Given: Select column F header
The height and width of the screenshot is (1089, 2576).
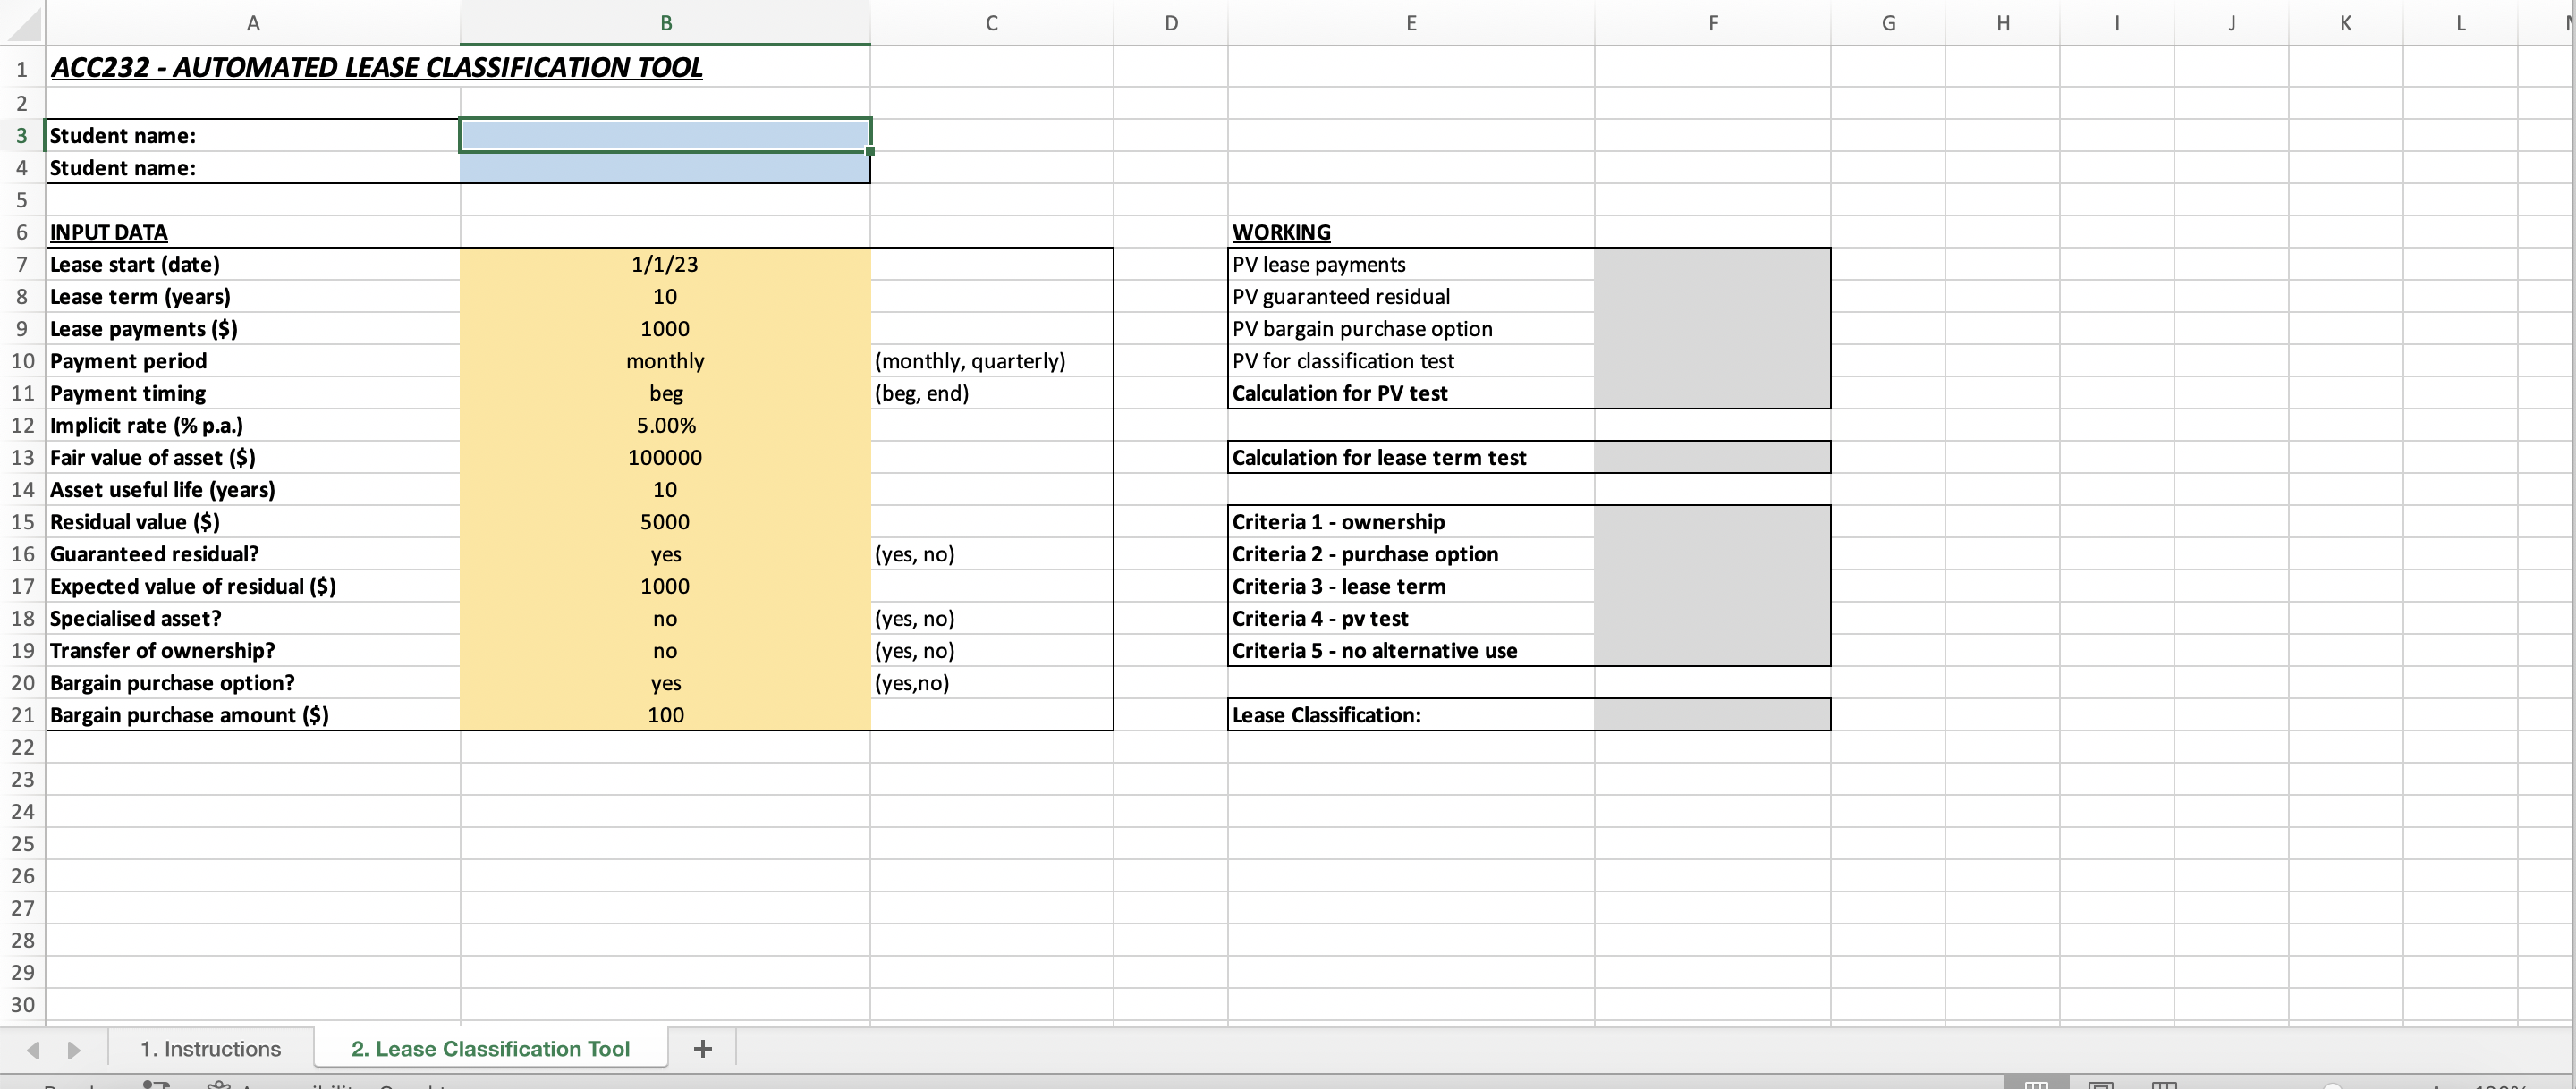Looking at the screenshot, I should 1712,23.
